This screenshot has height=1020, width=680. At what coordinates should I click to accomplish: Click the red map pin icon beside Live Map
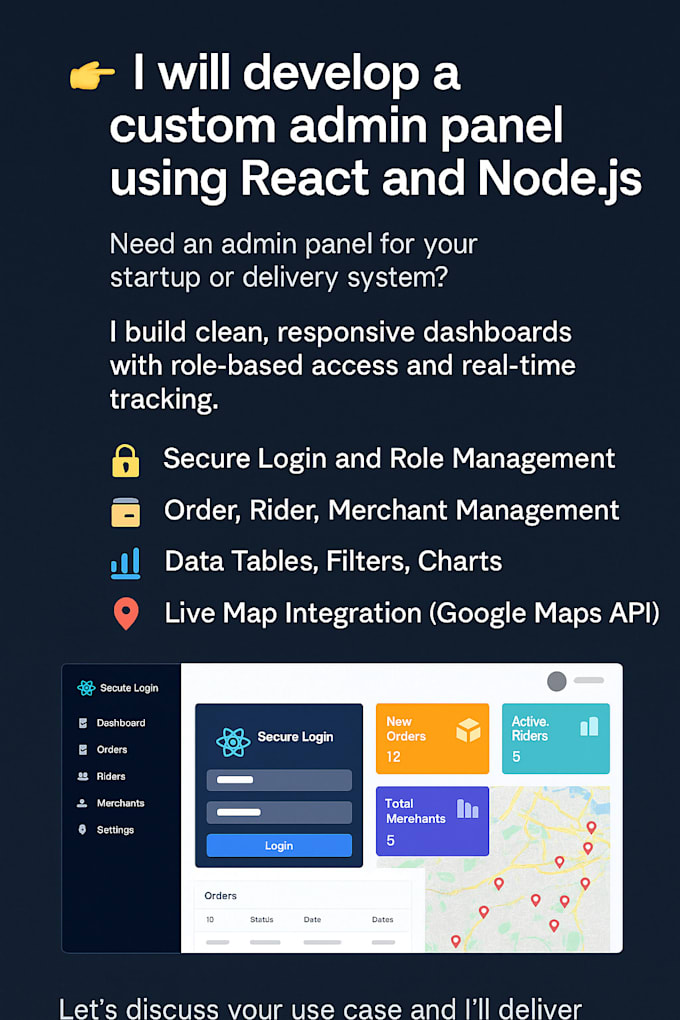pos(126,613)
